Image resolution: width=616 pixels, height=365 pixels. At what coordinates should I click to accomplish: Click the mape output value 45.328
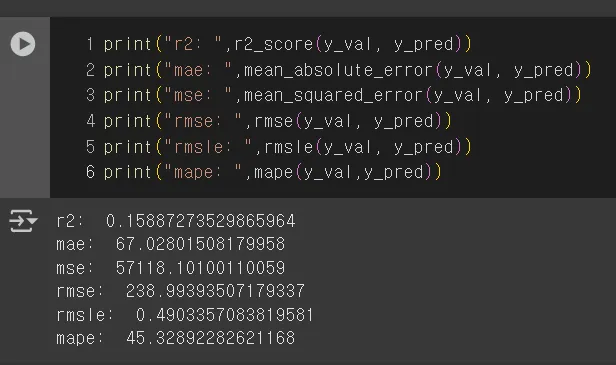coord(211,338)
